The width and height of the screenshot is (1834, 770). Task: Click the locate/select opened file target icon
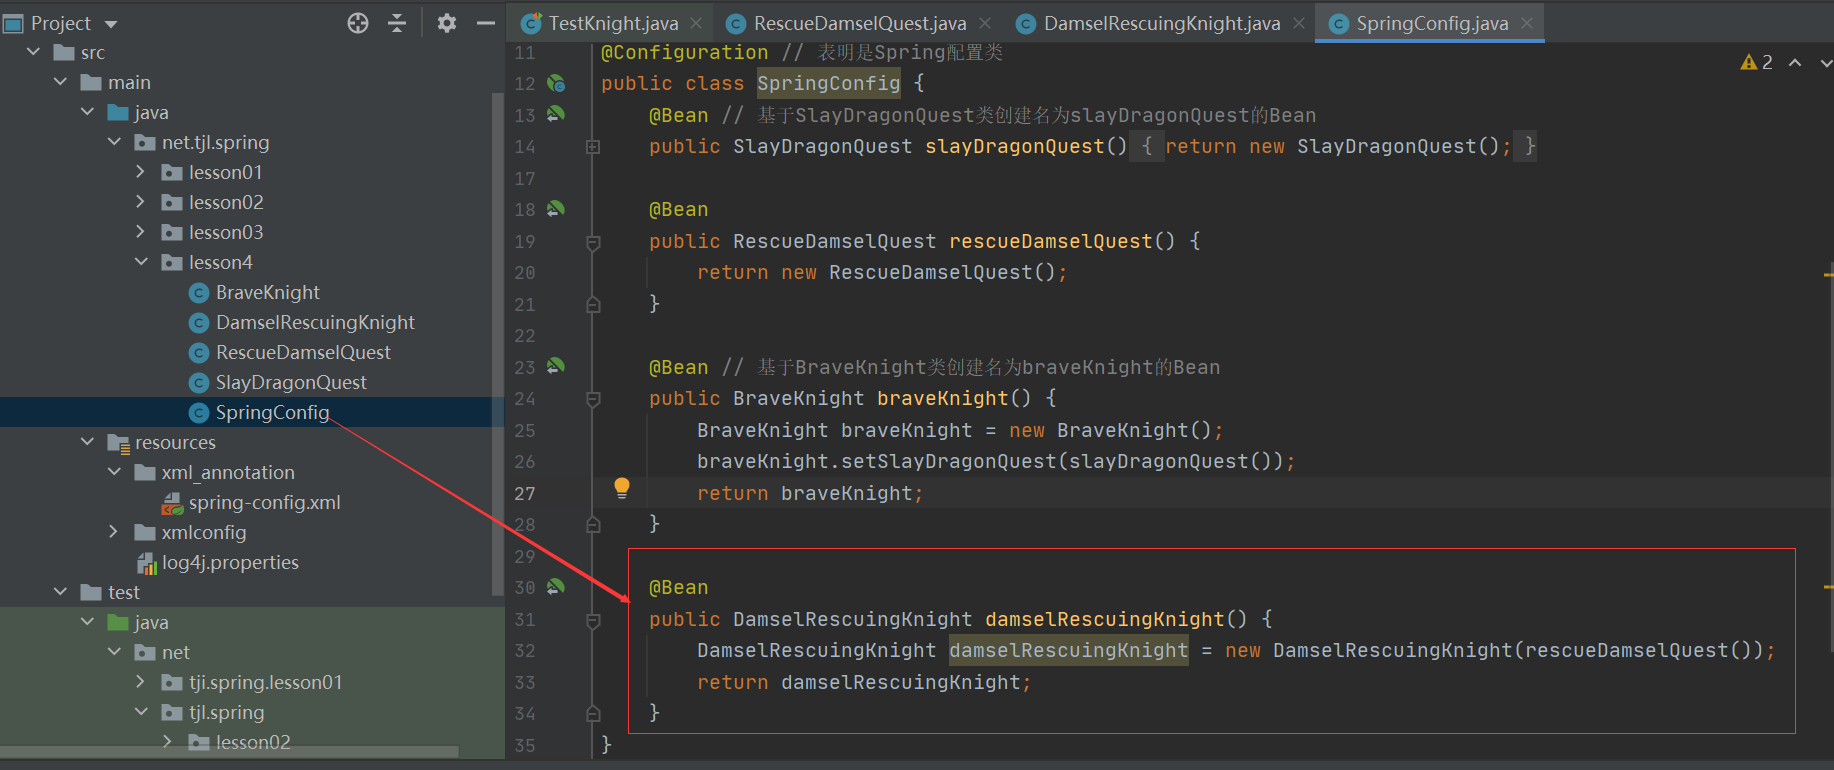tap(358, 23)
